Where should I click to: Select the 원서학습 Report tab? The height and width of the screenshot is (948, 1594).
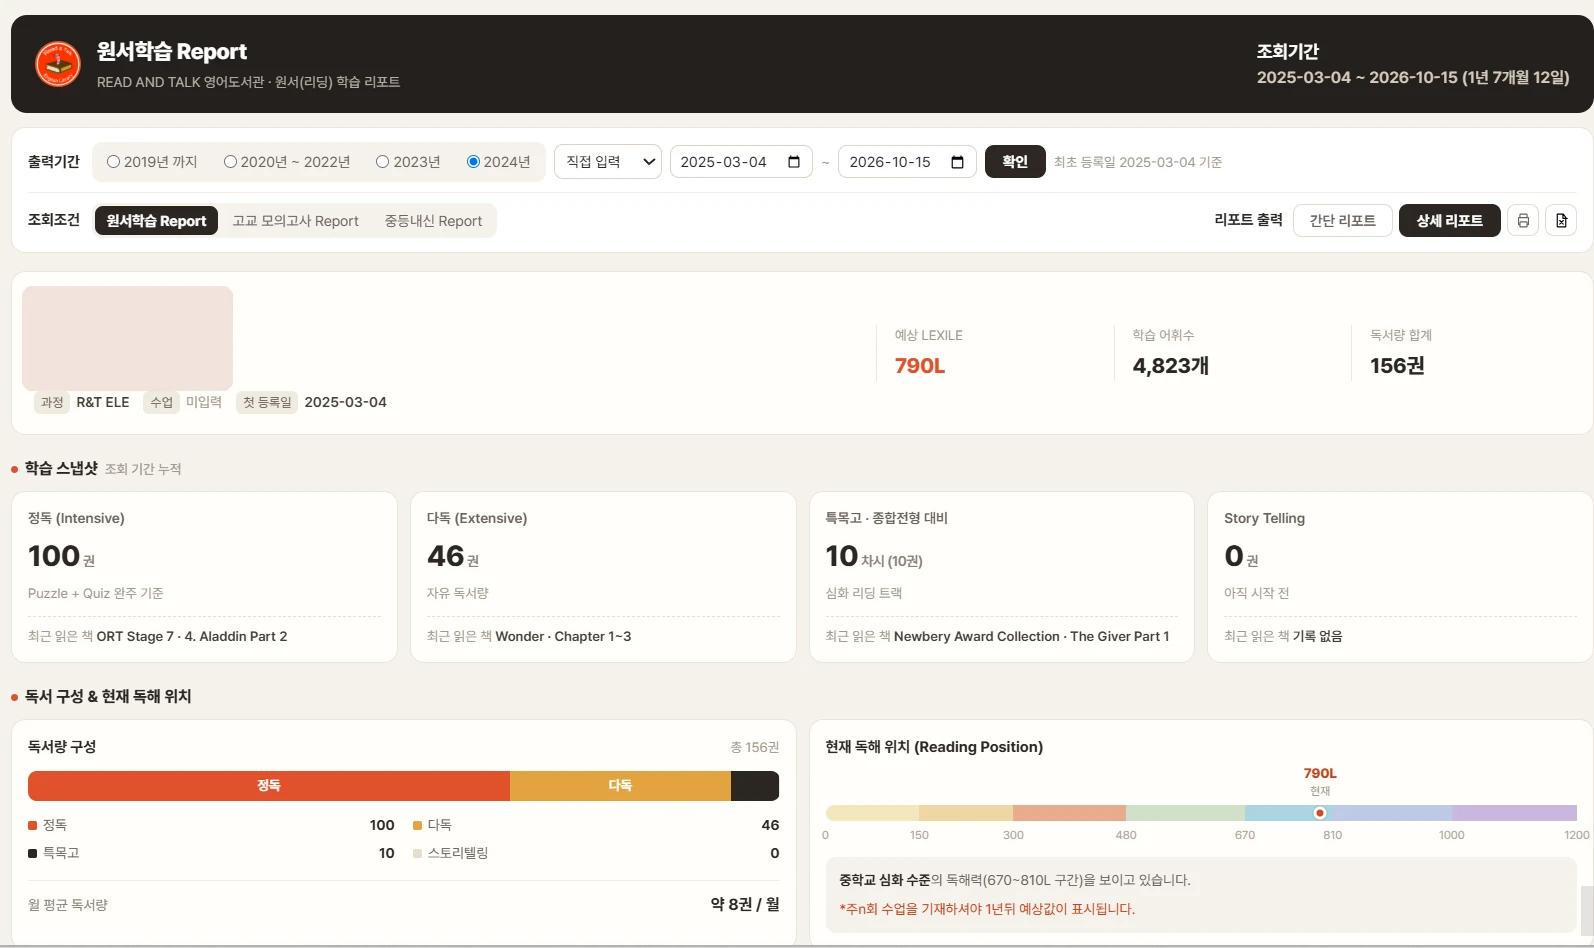tap(156, 221)
